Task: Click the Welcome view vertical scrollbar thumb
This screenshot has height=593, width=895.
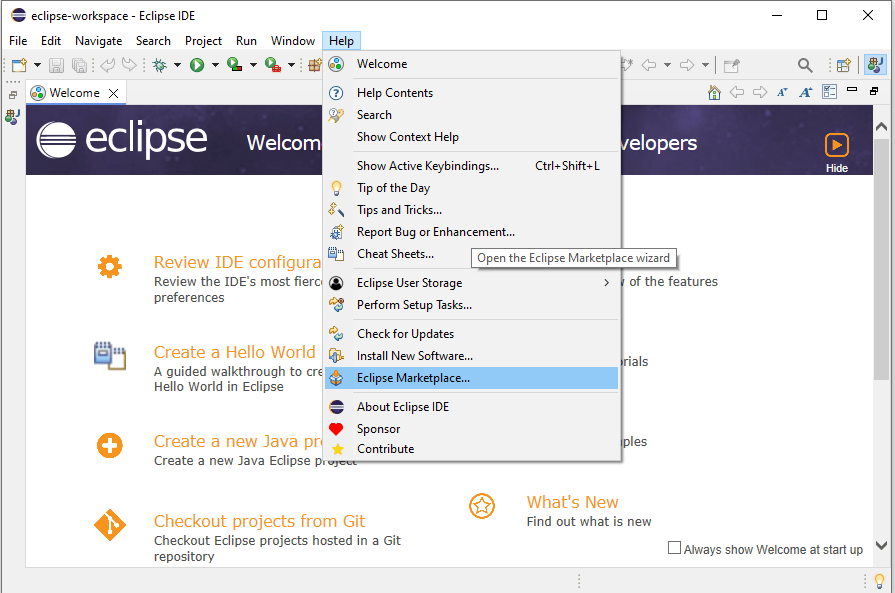Action: (881, 260)
